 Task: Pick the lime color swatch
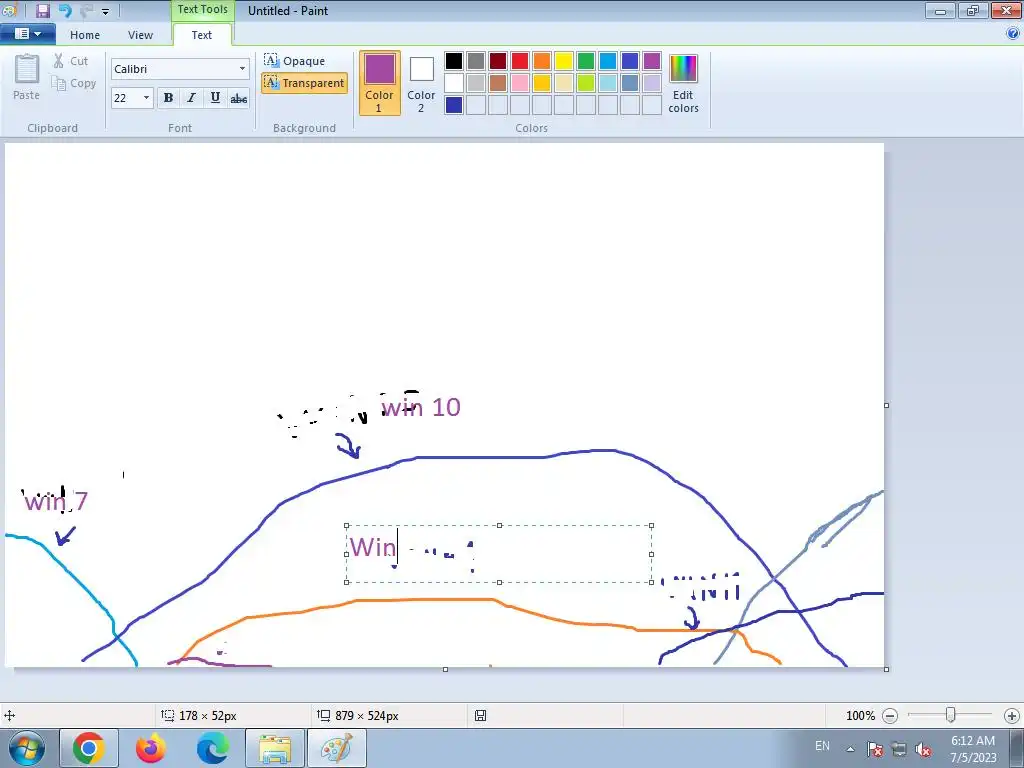point(586,83)
